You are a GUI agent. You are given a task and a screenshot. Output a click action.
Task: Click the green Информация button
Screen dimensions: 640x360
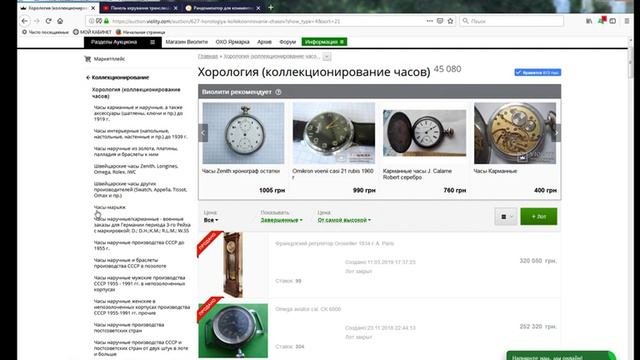[324, 42]
